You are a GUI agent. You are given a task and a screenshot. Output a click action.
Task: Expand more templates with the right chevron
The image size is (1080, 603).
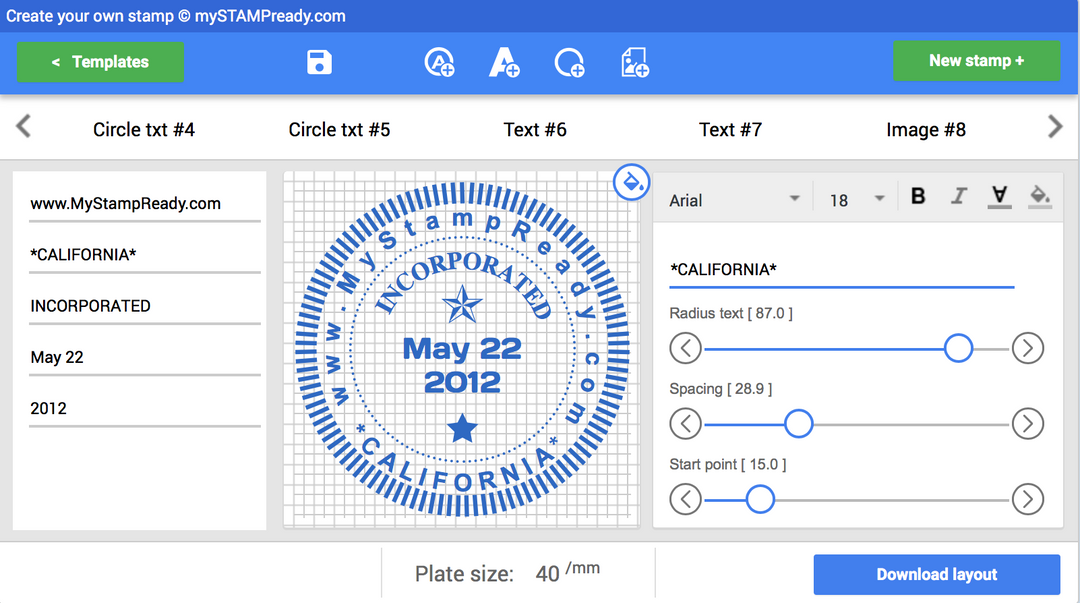(x=1055, y=127)
